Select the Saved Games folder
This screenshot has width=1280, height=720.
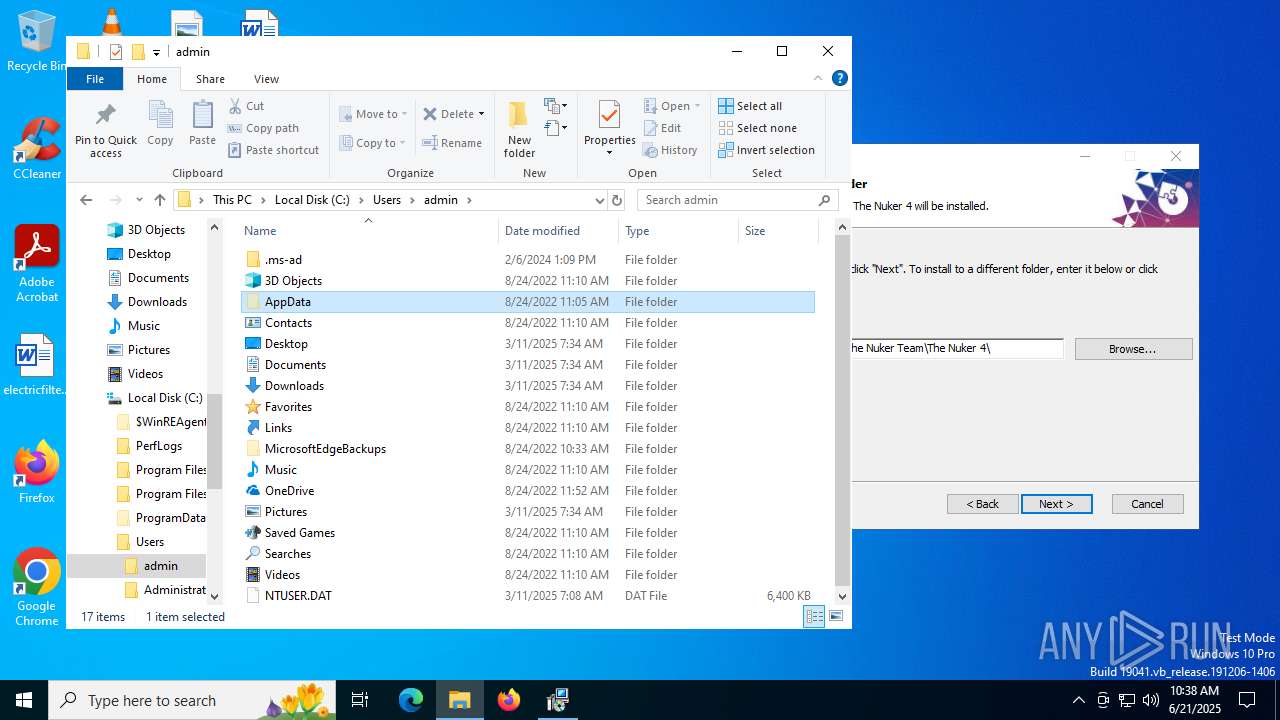click(x=528, y=533)
